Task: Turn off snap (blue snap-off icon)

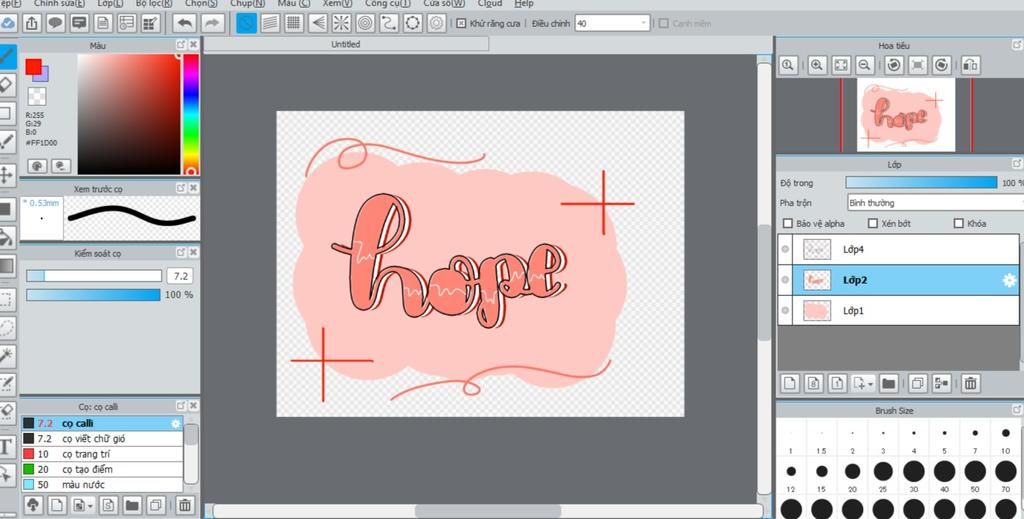Action: pos(246,24)
